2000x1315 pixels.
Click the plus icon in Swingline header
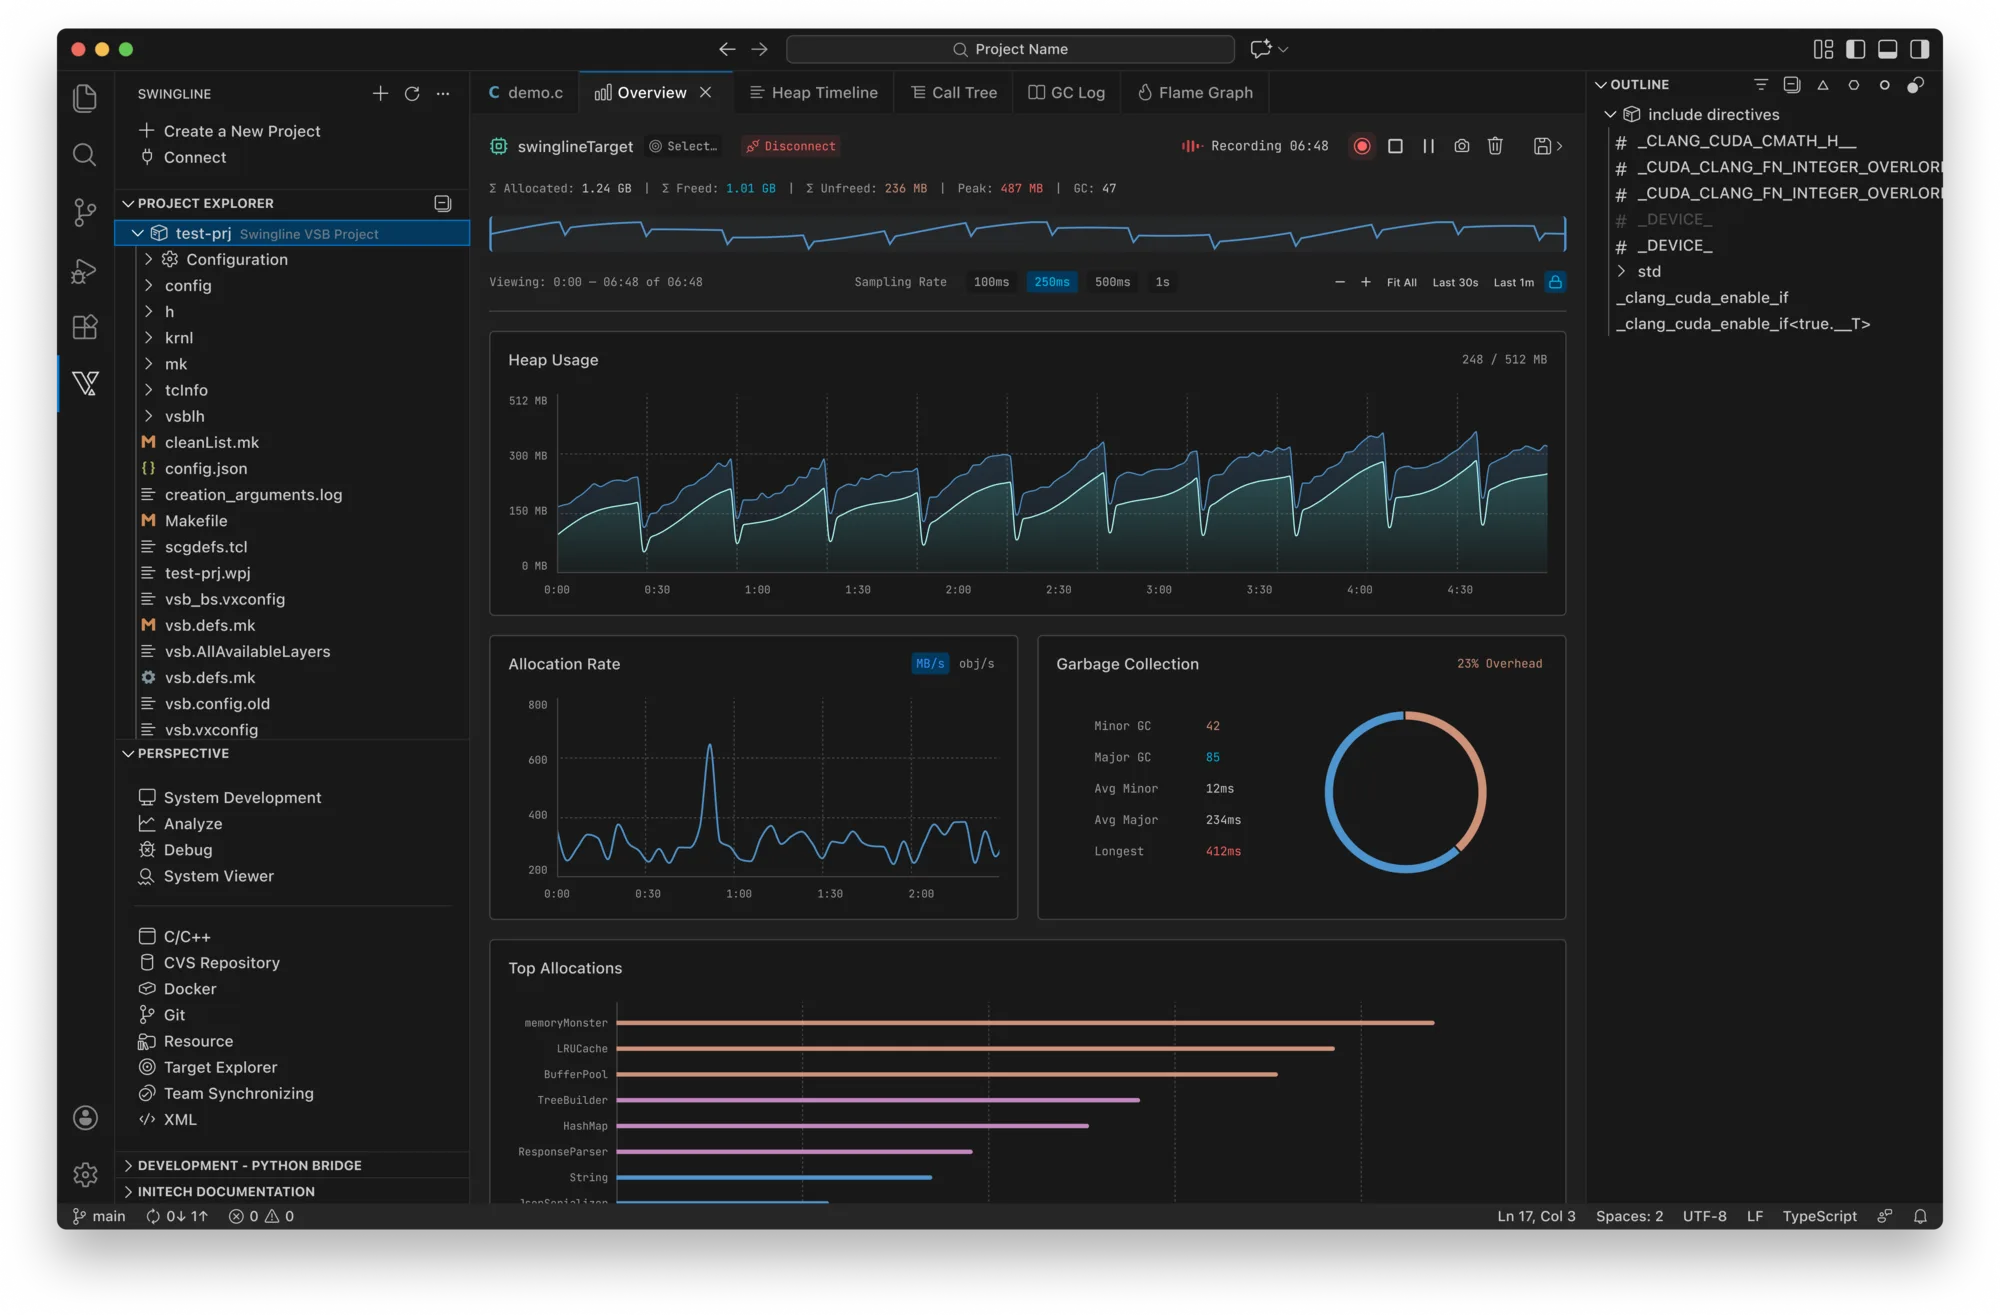click(380, 93)
